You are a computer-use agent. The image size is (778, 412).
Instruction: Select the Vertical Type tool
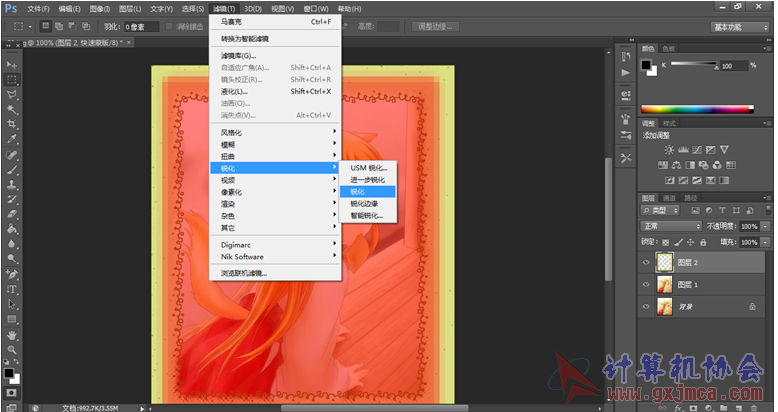click(11, 289)
